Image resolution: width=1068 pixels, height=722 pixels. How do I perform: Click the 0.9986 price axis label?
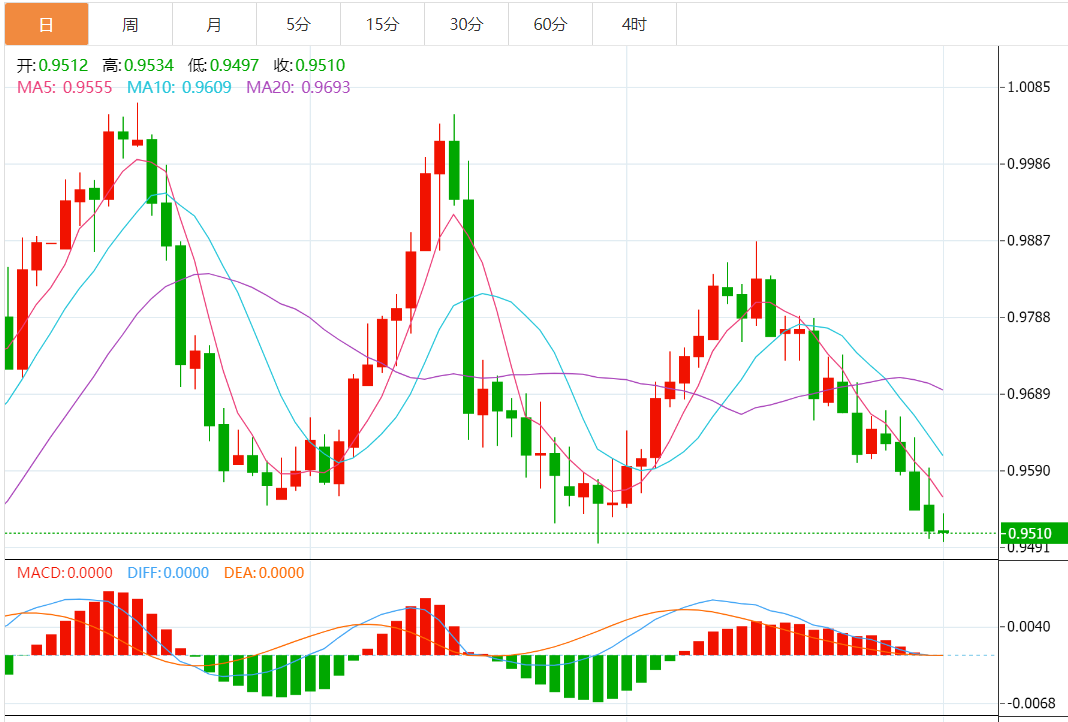(1028, 163)
